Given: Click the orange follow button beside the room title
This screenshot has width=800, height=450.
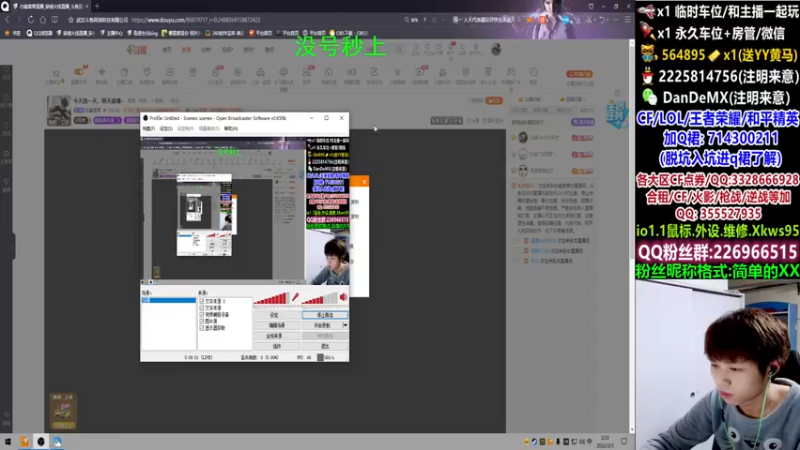Looking at the screenshot, I should point(494,101).
